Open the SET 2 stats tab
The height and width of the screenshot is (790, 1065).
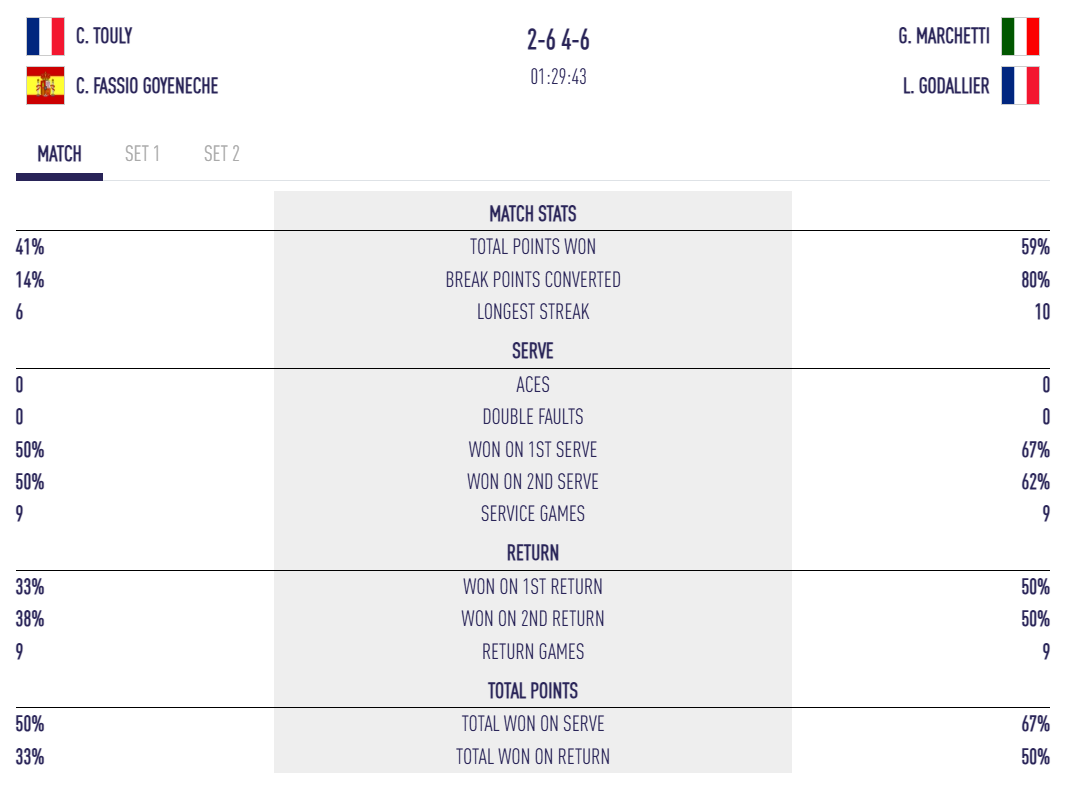coord(221,154)
